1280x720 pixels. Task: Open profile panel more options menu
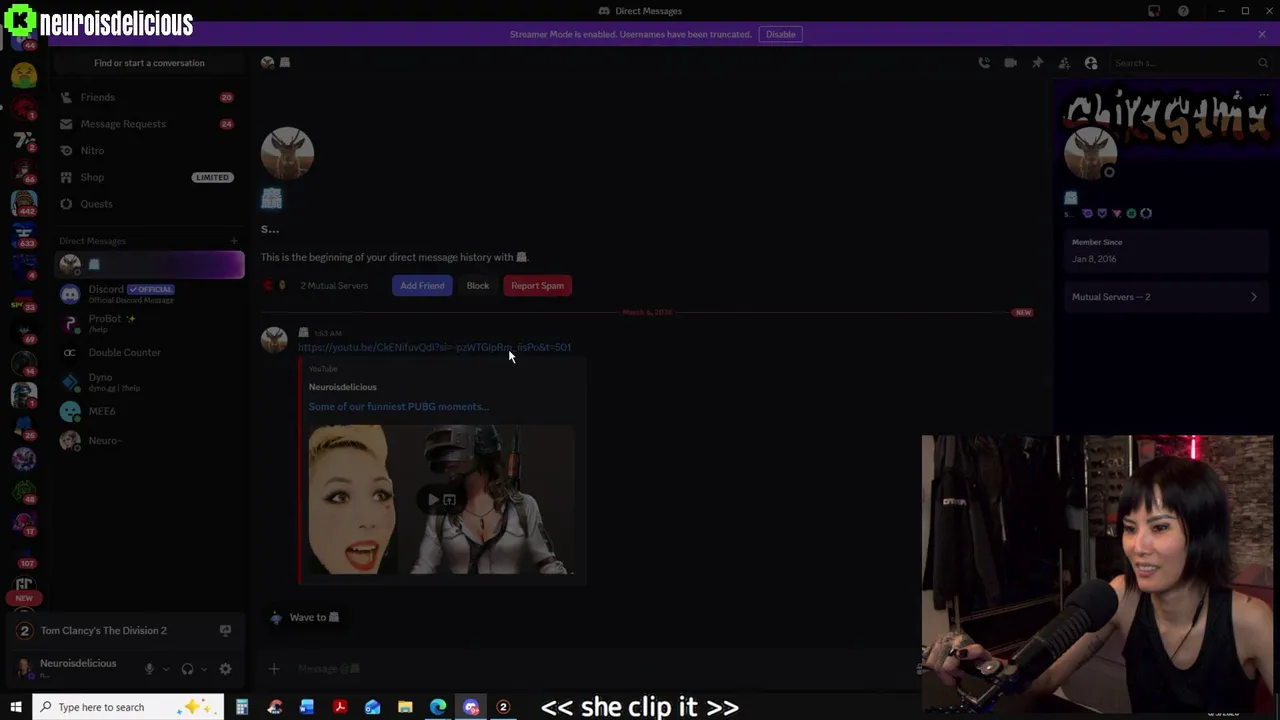point(1263,96)
